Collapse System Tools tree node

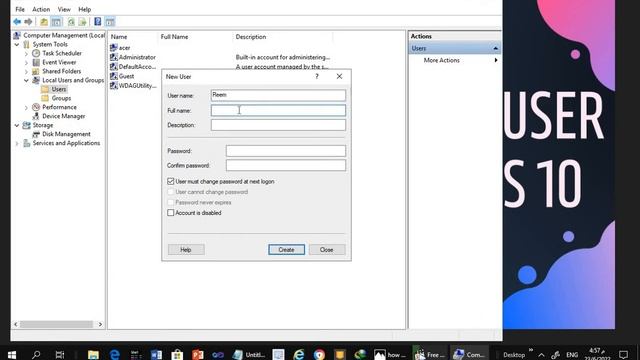(x=17, y=44)
